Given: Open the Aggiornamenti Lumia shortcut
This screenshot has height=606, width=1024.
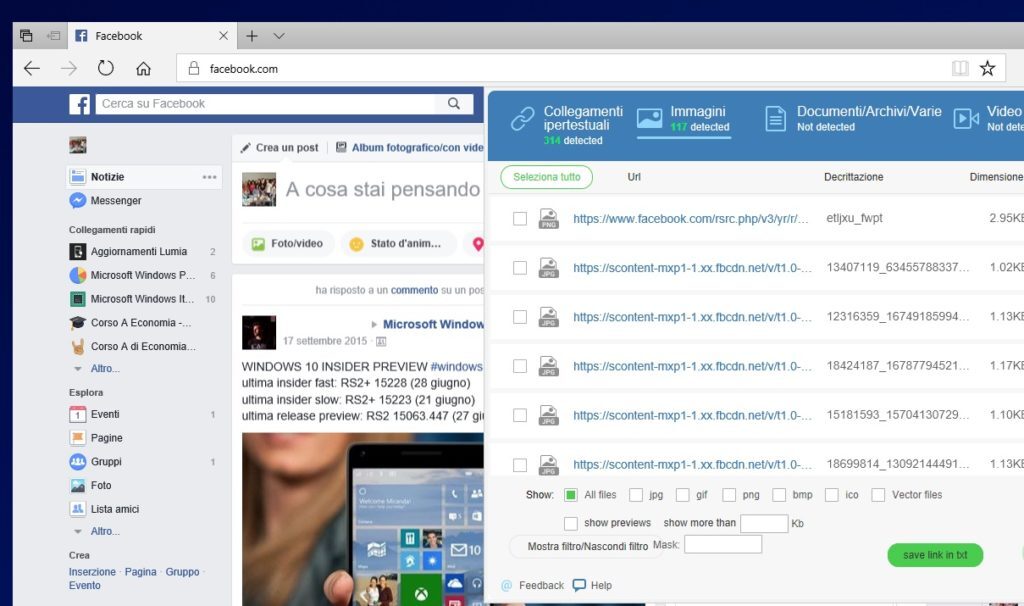Looking at the screenshot, I should pos(129,251).
